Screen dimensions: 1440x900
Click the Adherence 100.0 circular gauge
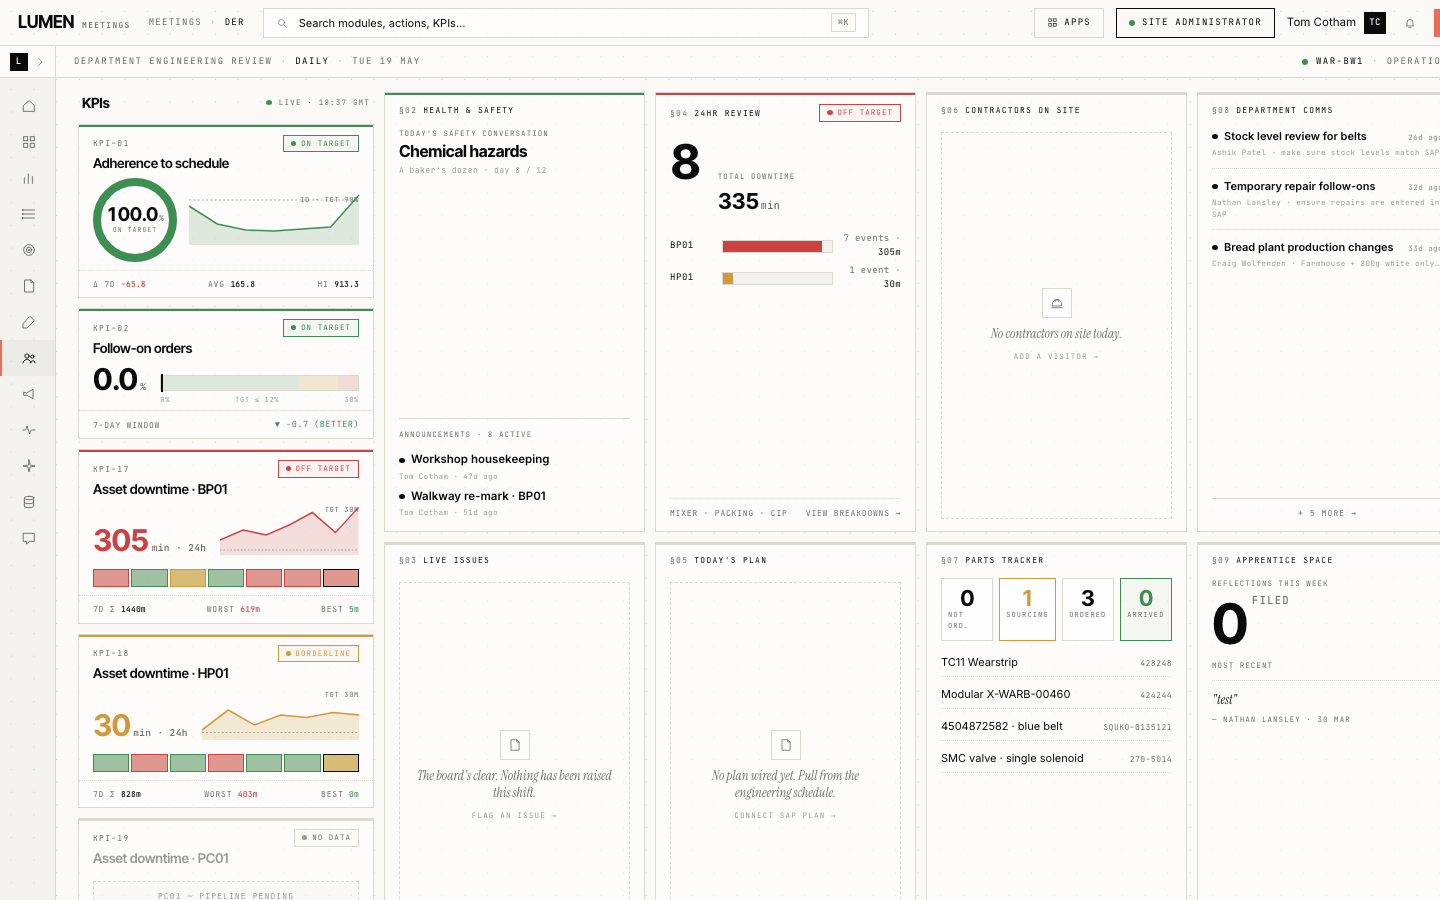(135, 220)
